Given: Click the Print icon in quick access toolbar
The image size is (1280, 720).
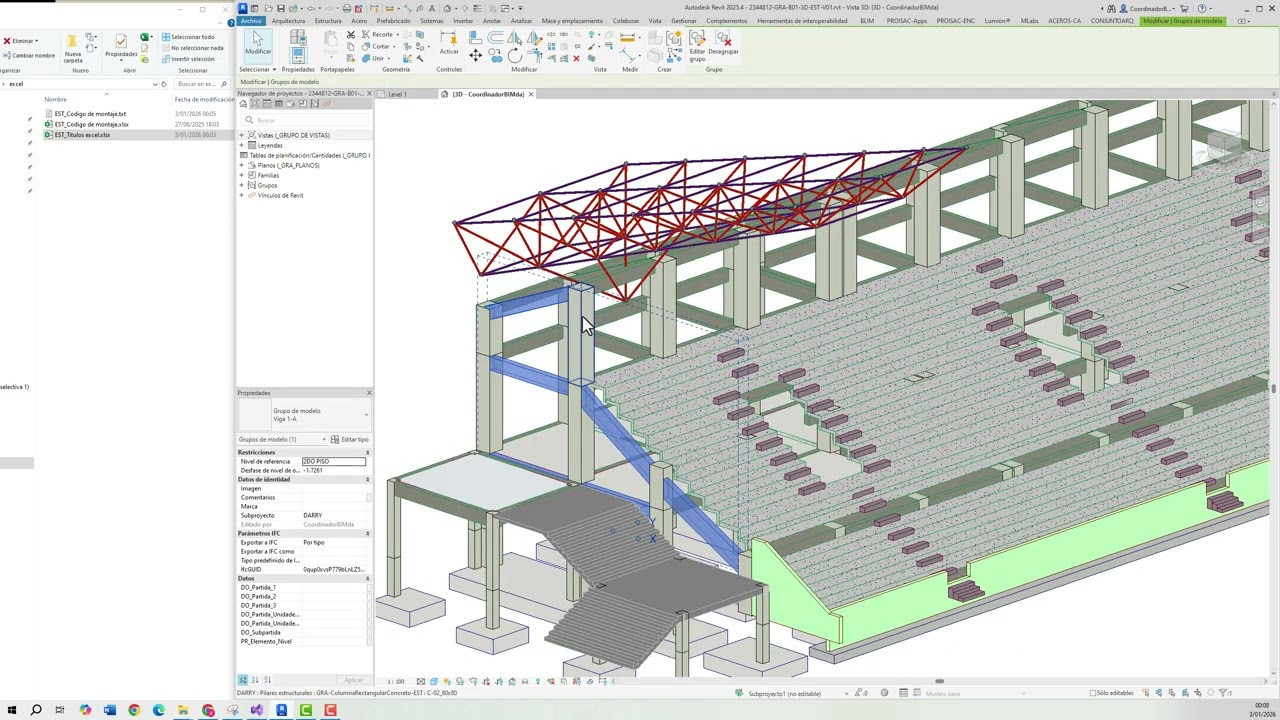Looking at the screenshot, I should (346, 8).
